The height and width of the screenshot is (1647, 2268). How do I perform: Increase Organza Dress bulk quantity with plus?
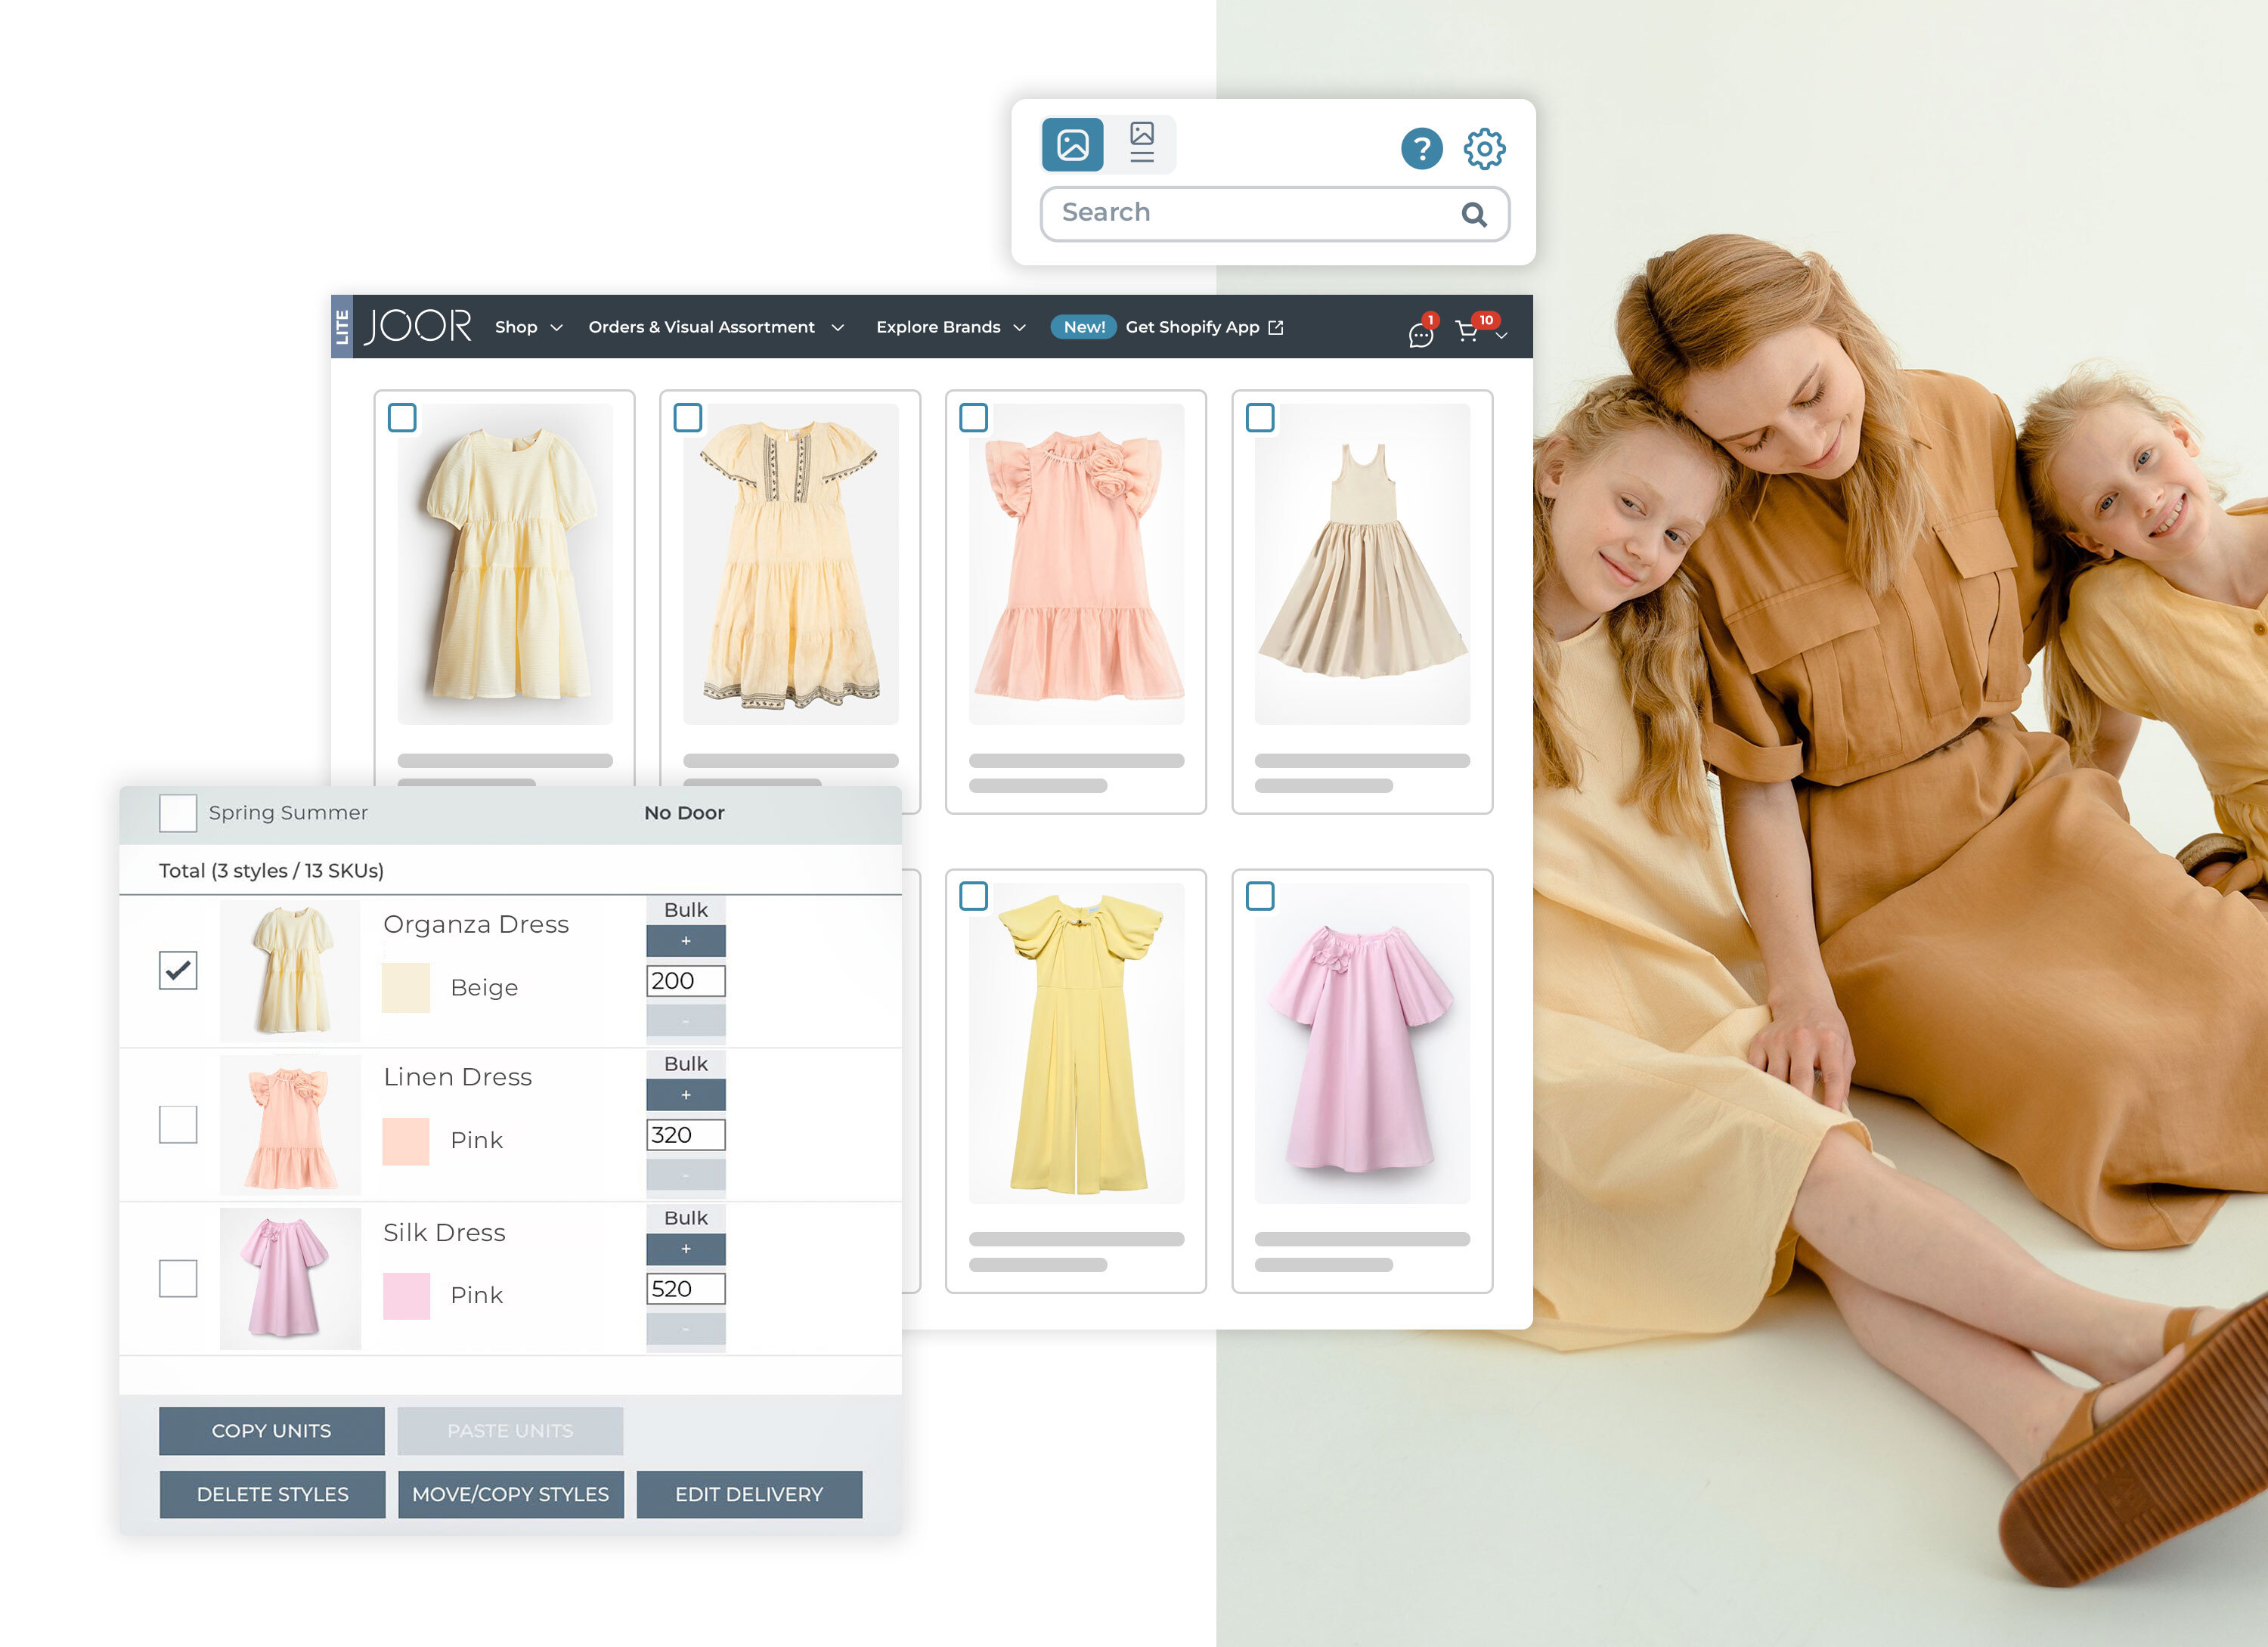pyautogui.click(x=686, y=941)
